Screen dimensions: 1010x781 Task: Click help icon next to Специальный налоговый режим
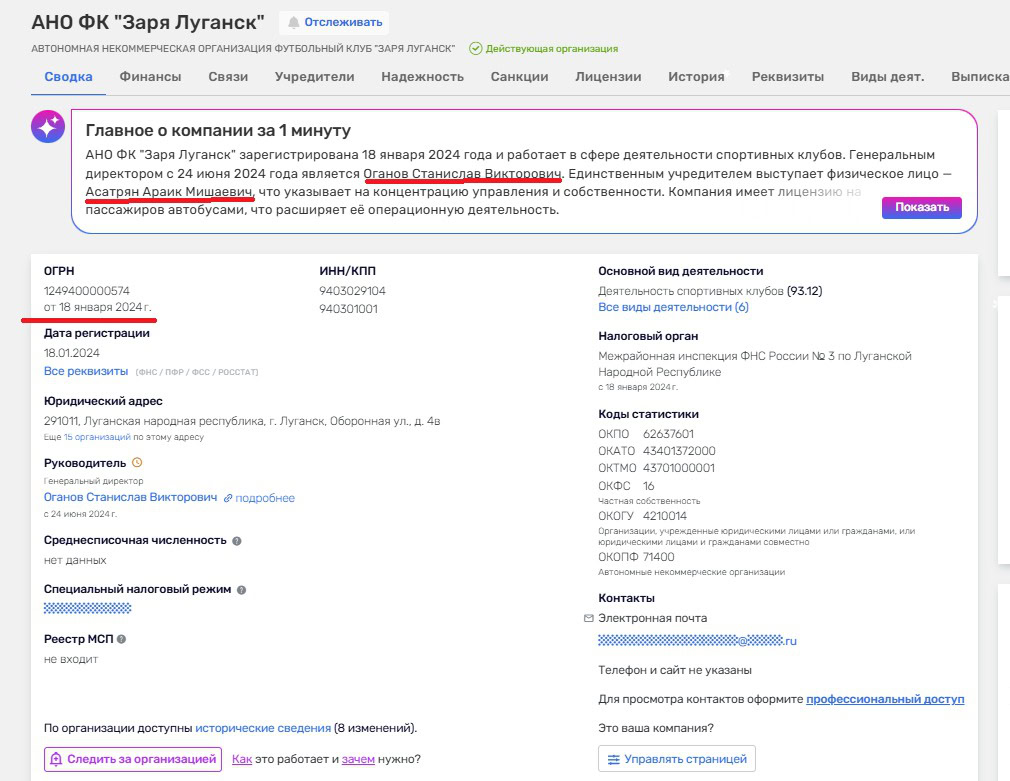pyautogui.click(x=242, y=590)
